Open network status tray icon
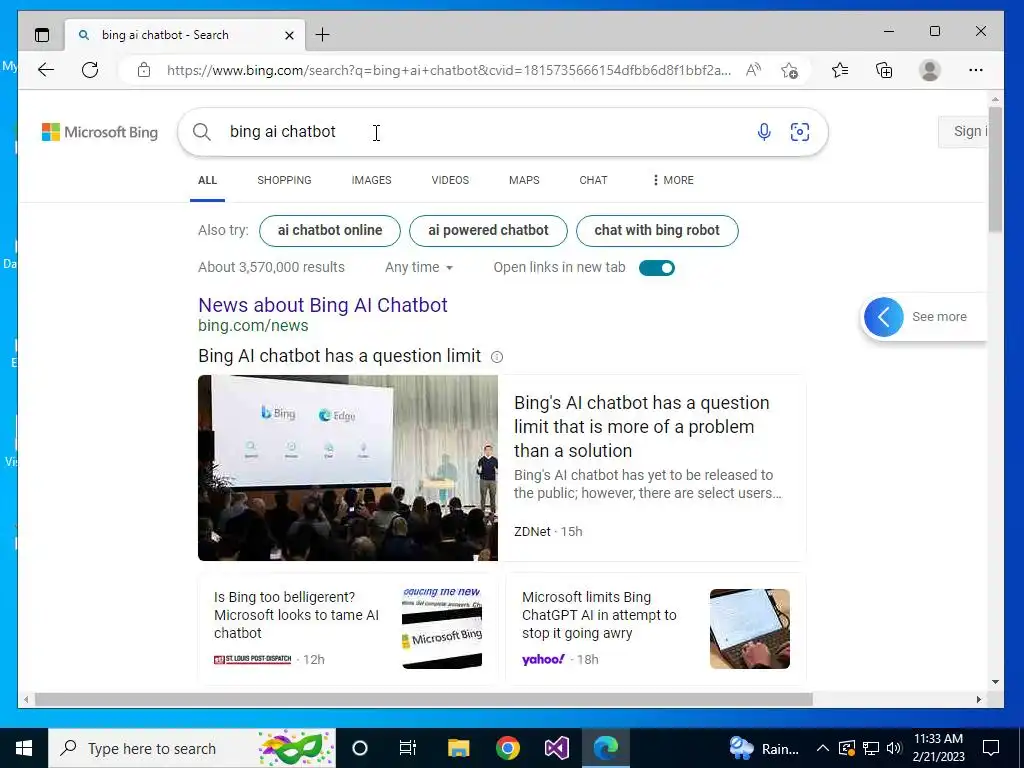 tap(871, 748)
